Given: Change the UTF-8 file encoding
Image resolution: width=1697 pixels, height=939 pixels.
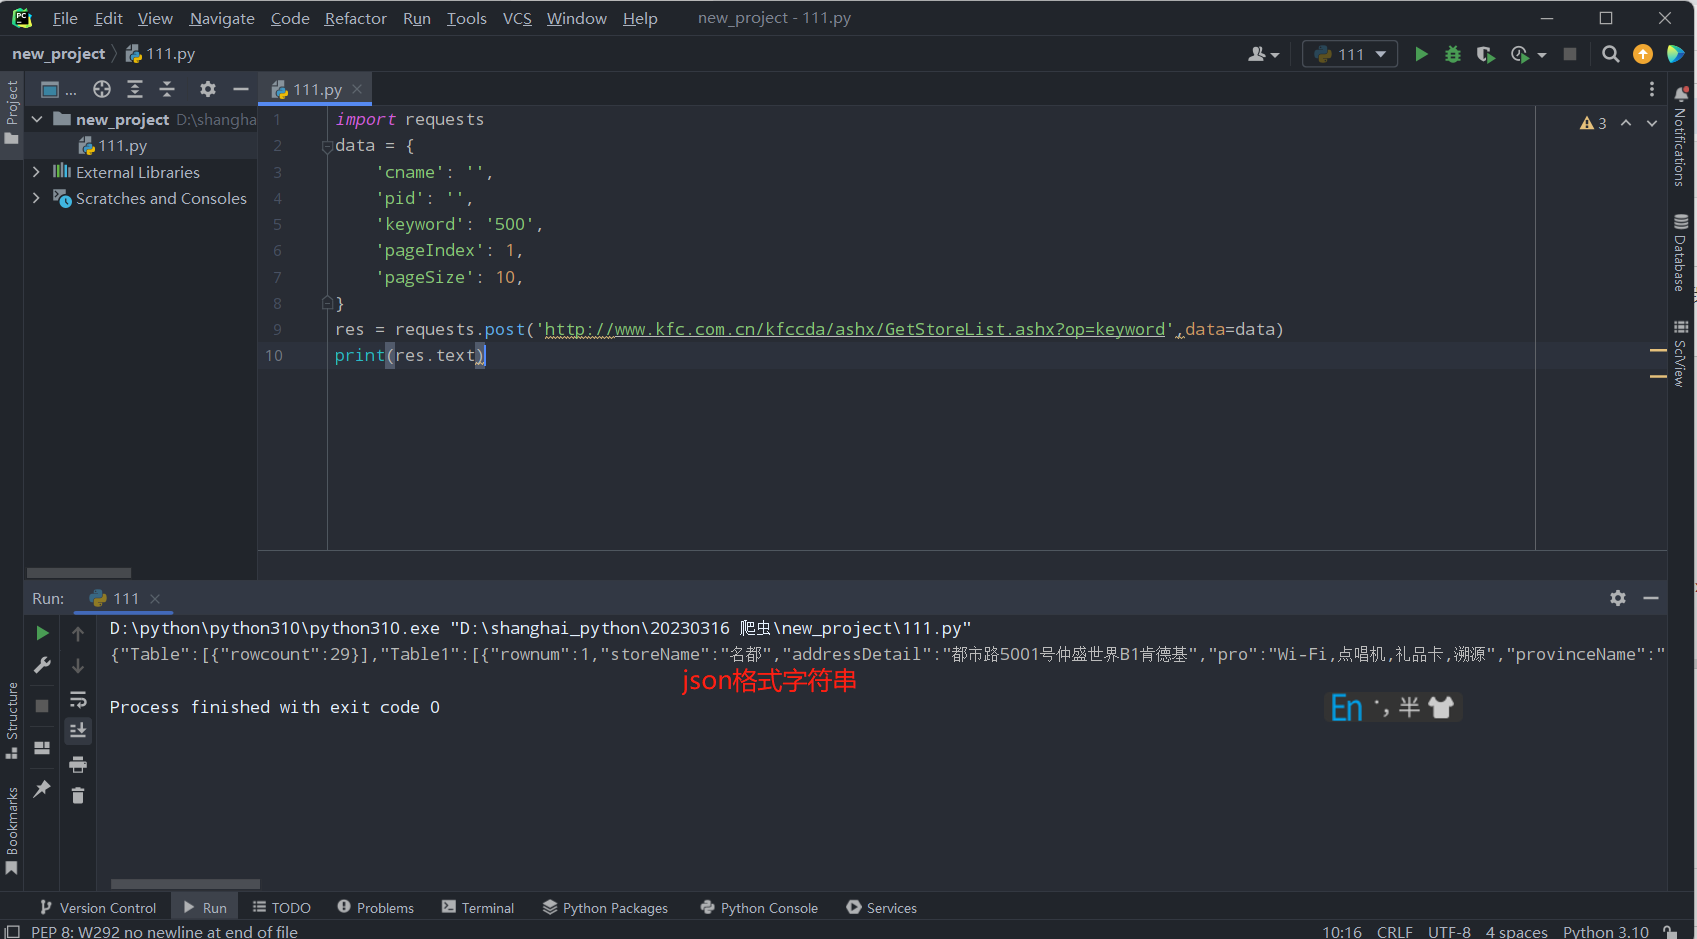Looking at the screenshot, I should [x=1449, y=931].
